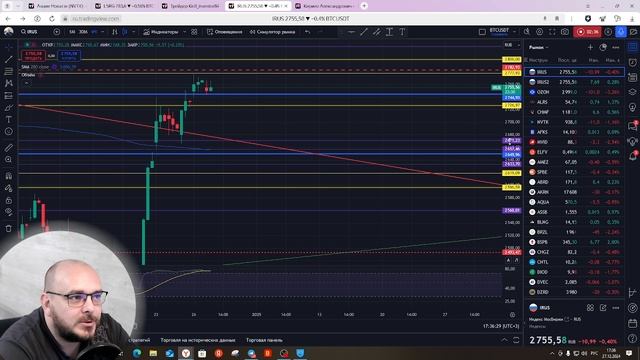Collapse the indicator legend chevron

[x=27, y=83]
